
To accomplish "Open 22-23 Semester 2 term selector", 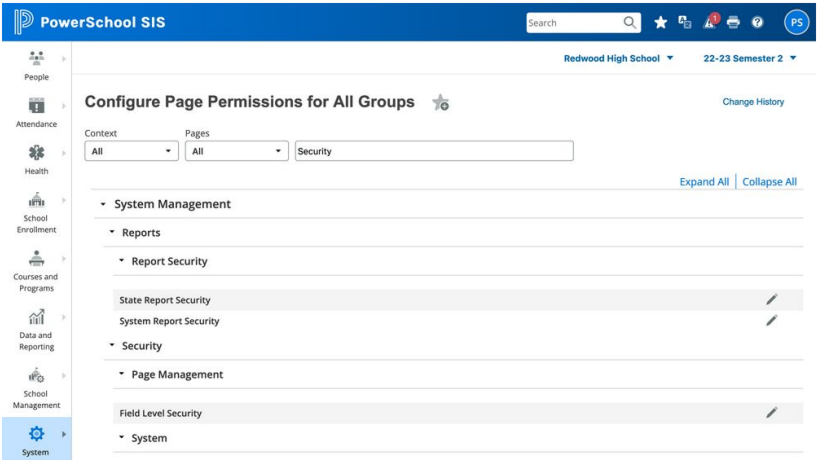I will coord(749,59).
